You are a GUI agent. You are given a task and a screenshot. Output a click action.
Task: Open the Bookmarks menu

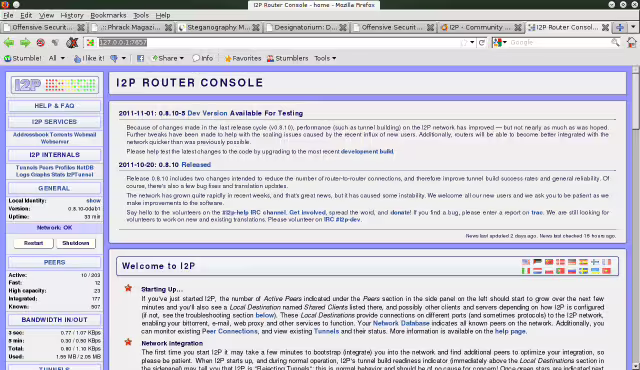pos(108,15)
